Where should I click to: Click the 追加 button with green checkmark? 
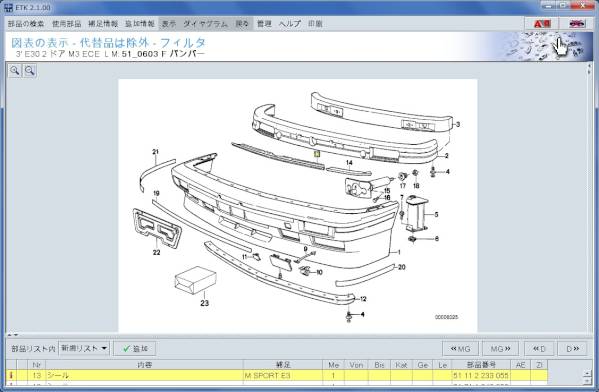coord(135,348)
